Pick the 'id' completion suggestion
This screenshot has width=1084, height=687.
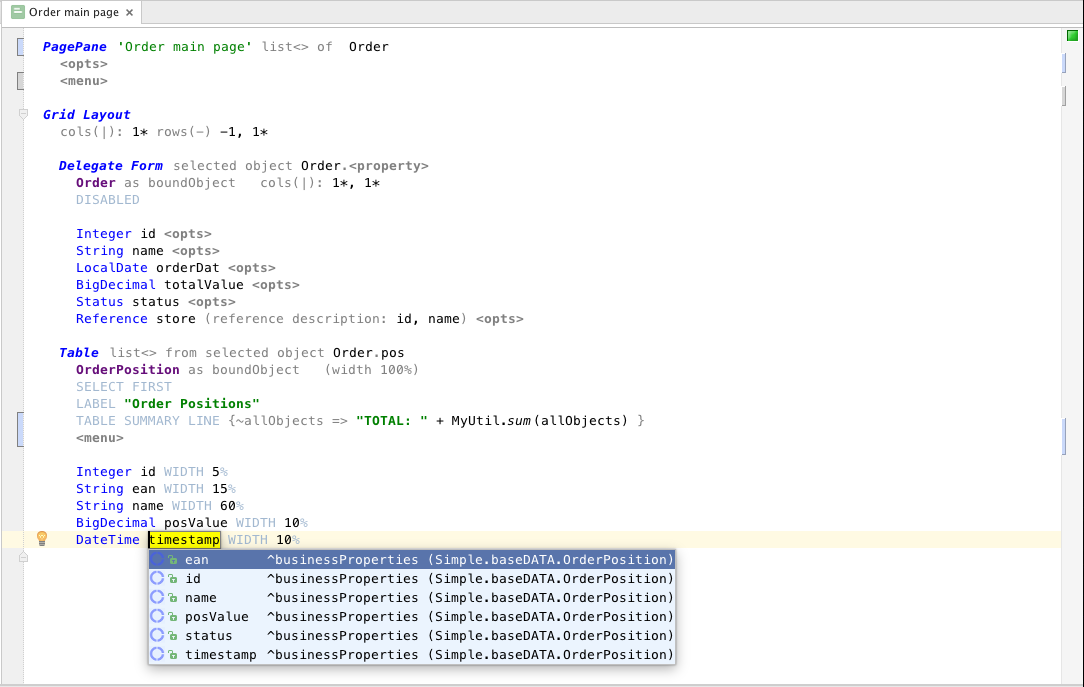pos(193,579)
